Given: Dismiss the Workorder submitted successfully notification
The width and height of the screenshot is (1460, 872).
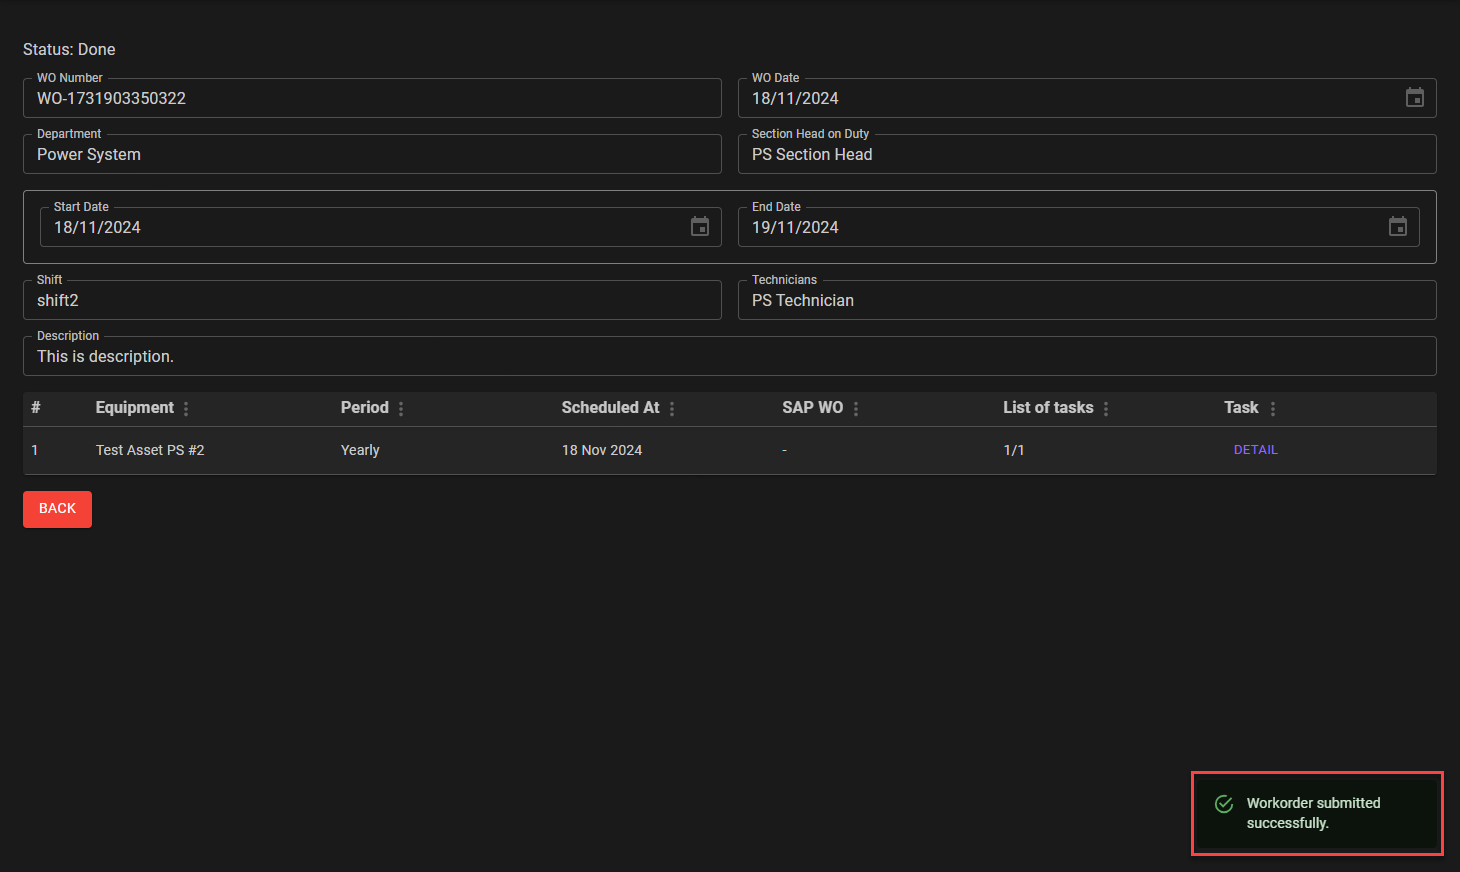Looking at the screenshot, I should point(1316,813).
